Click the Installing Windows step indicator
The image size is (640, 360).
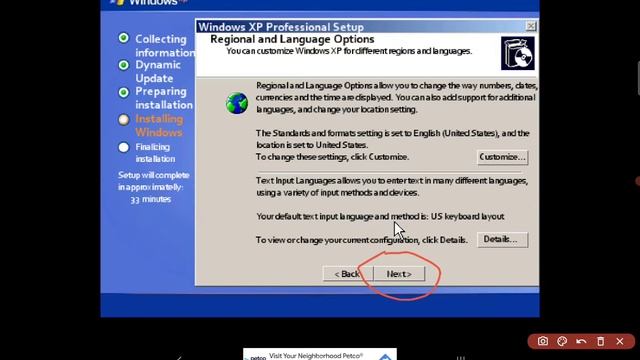[124, 120]
